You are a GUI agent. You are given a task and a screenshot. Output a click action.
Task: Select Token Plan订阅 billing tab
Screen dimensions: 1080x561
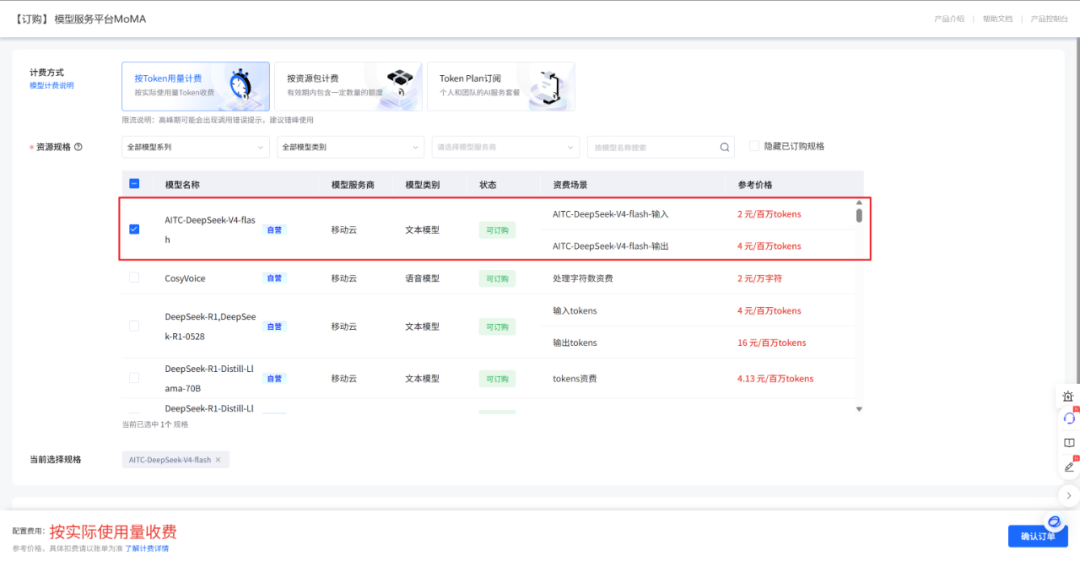pos(501,86)
